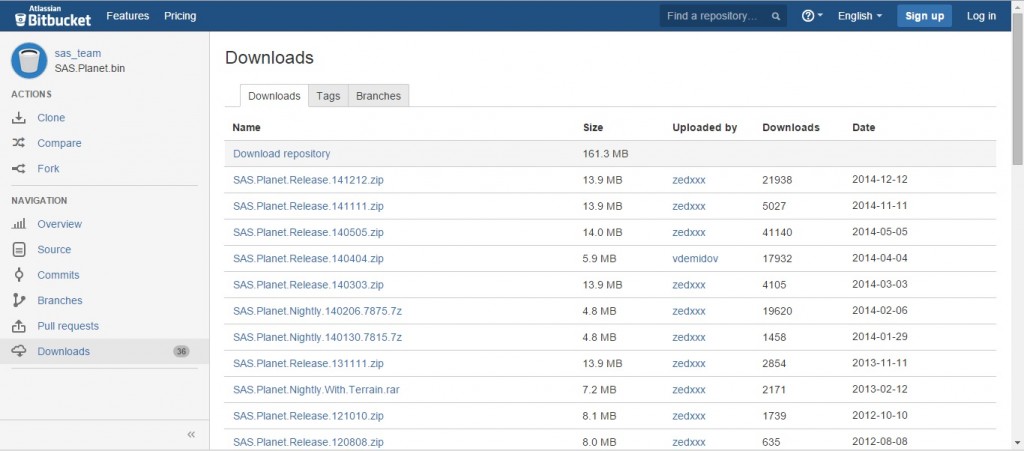1024x451 pixels.
Task: Click the Sign up button
Action: (x=924, y=16)
